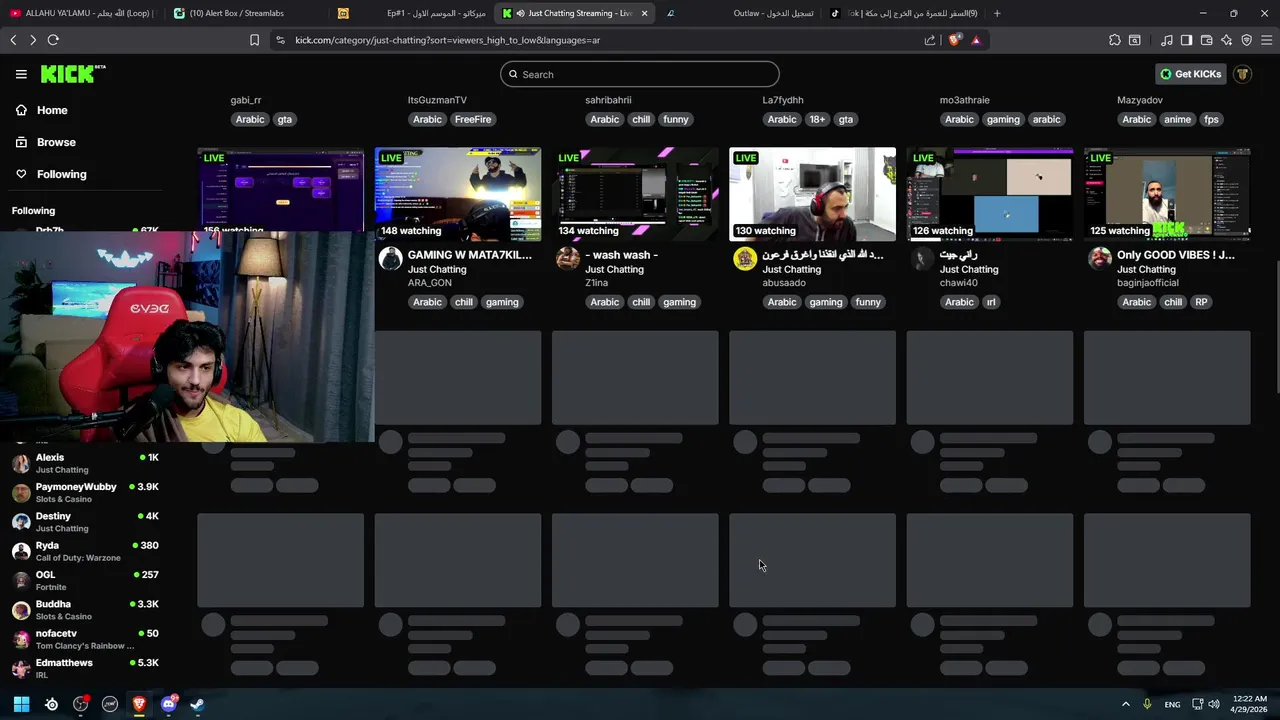
Task: Open Brave Wallet icon
Action: coord(1206,40)
